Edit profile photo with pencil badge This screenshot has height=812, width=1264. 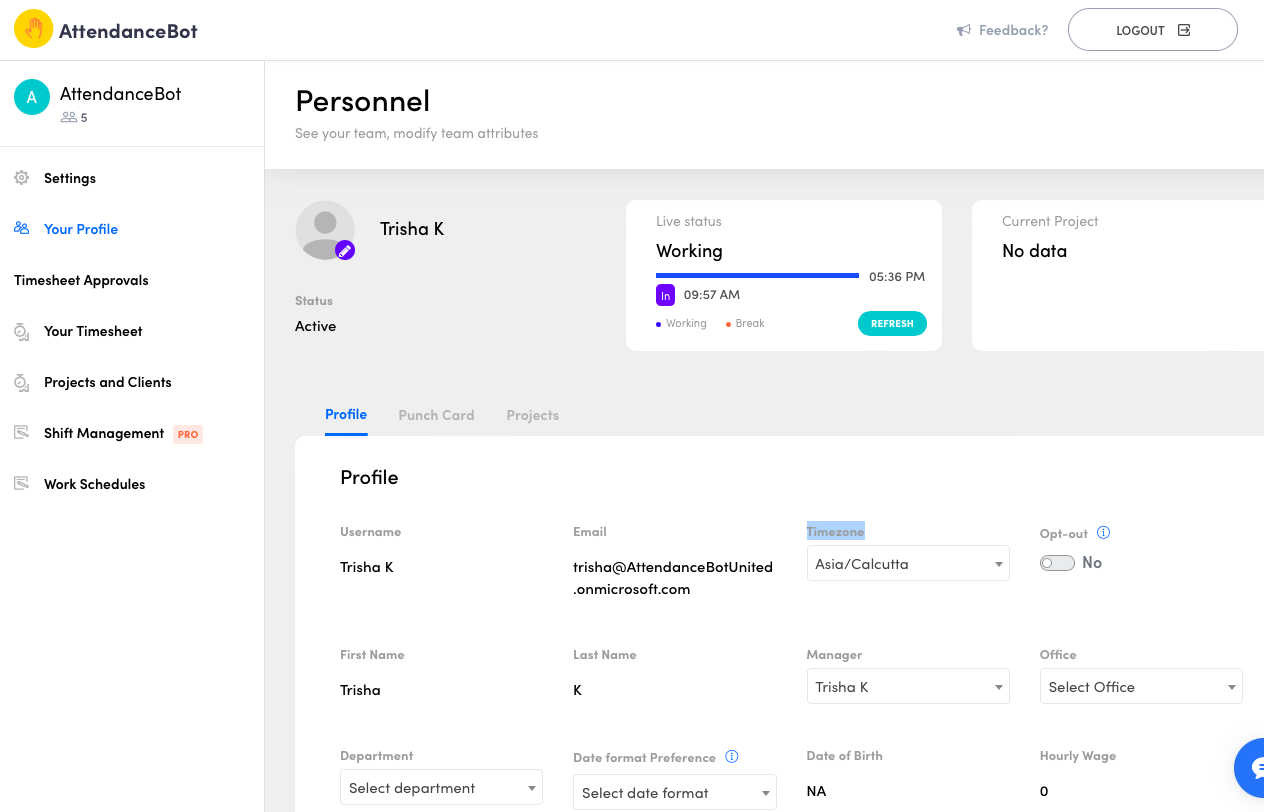(x=345, y=250)
